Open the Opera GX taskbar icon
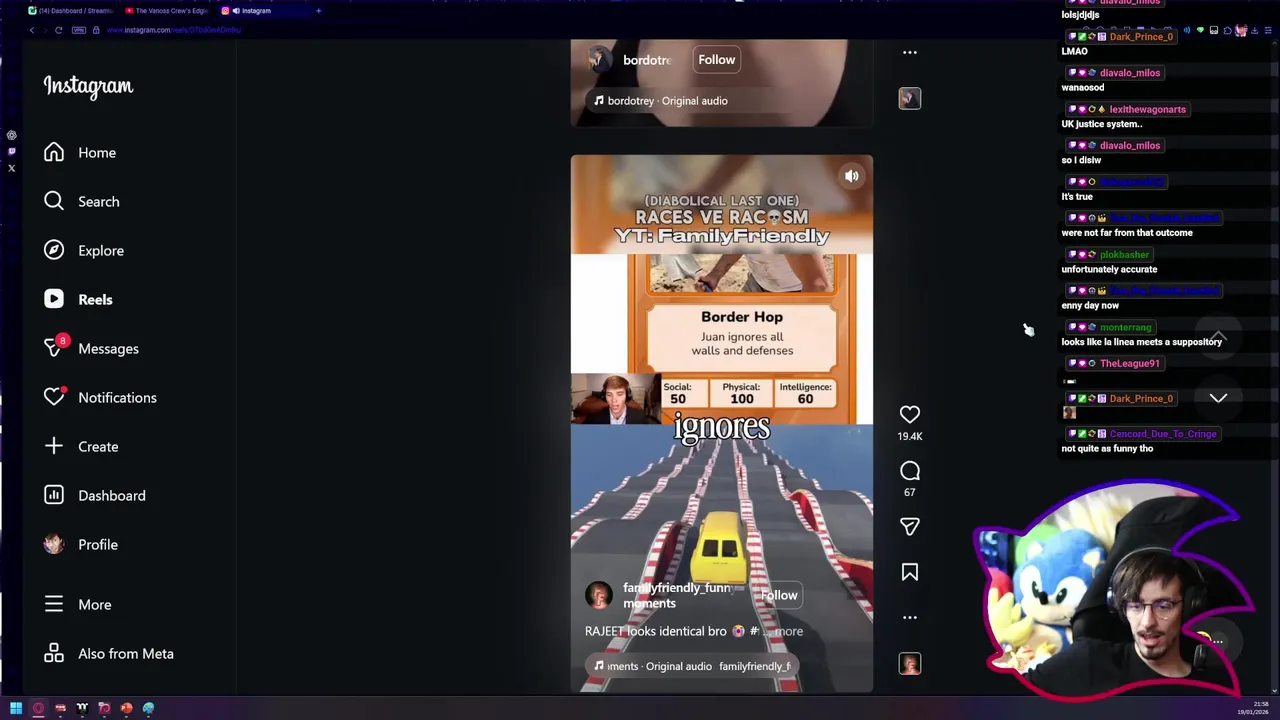1280x720 pixels. click(38, 708)
